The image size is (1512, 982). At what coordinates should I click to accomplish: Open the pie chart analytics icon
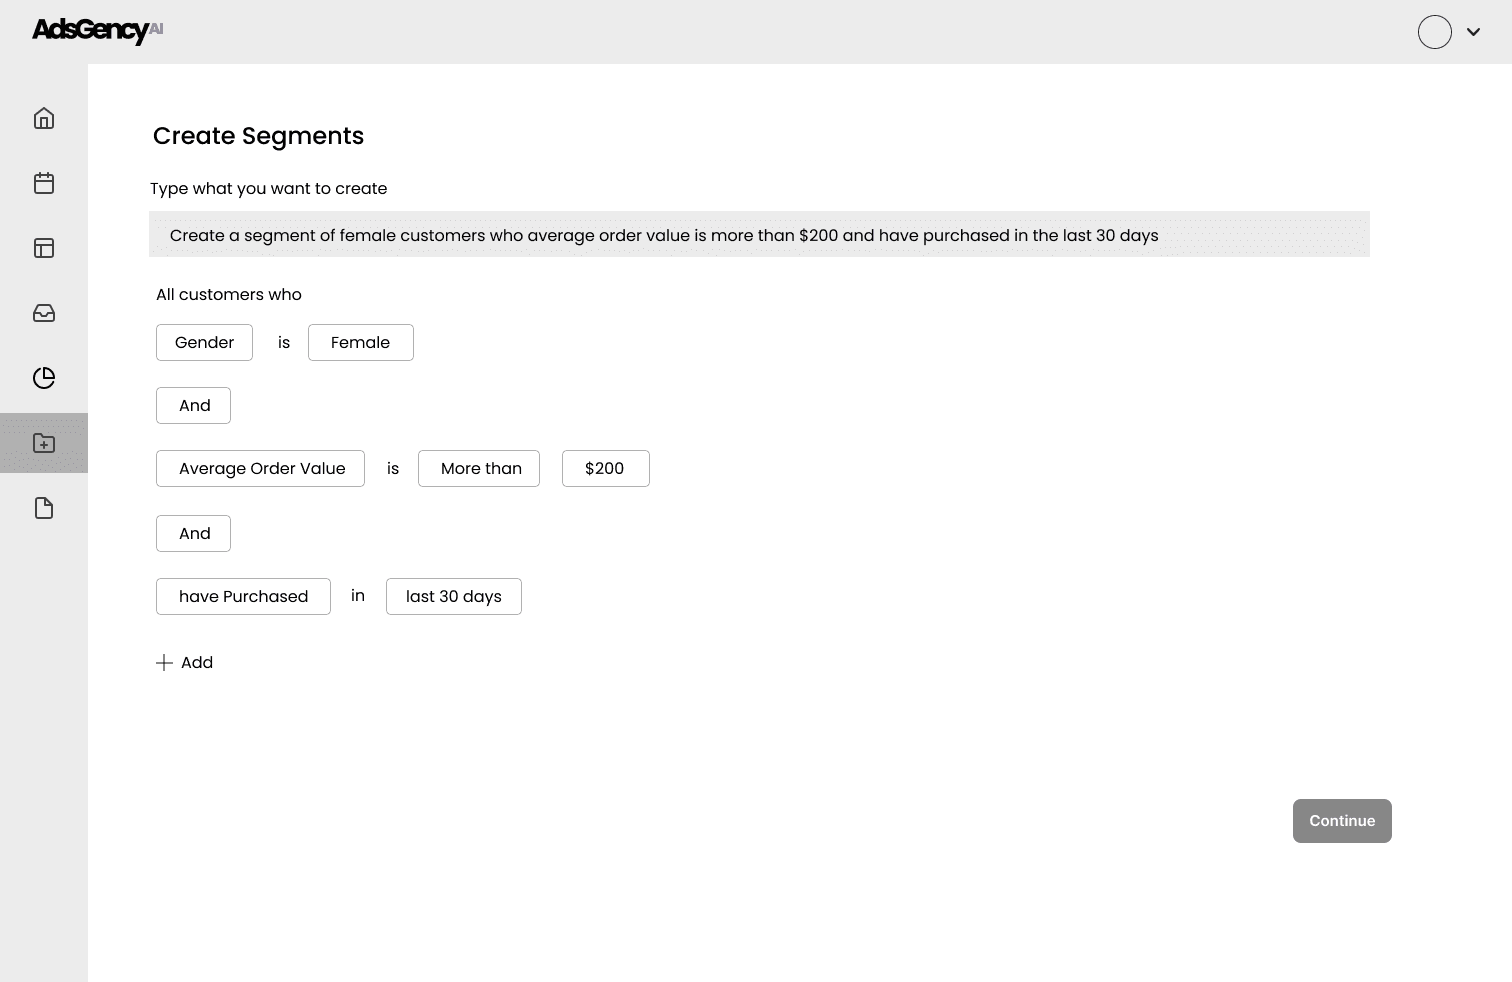pyautogui.click(x=44, y=378)
